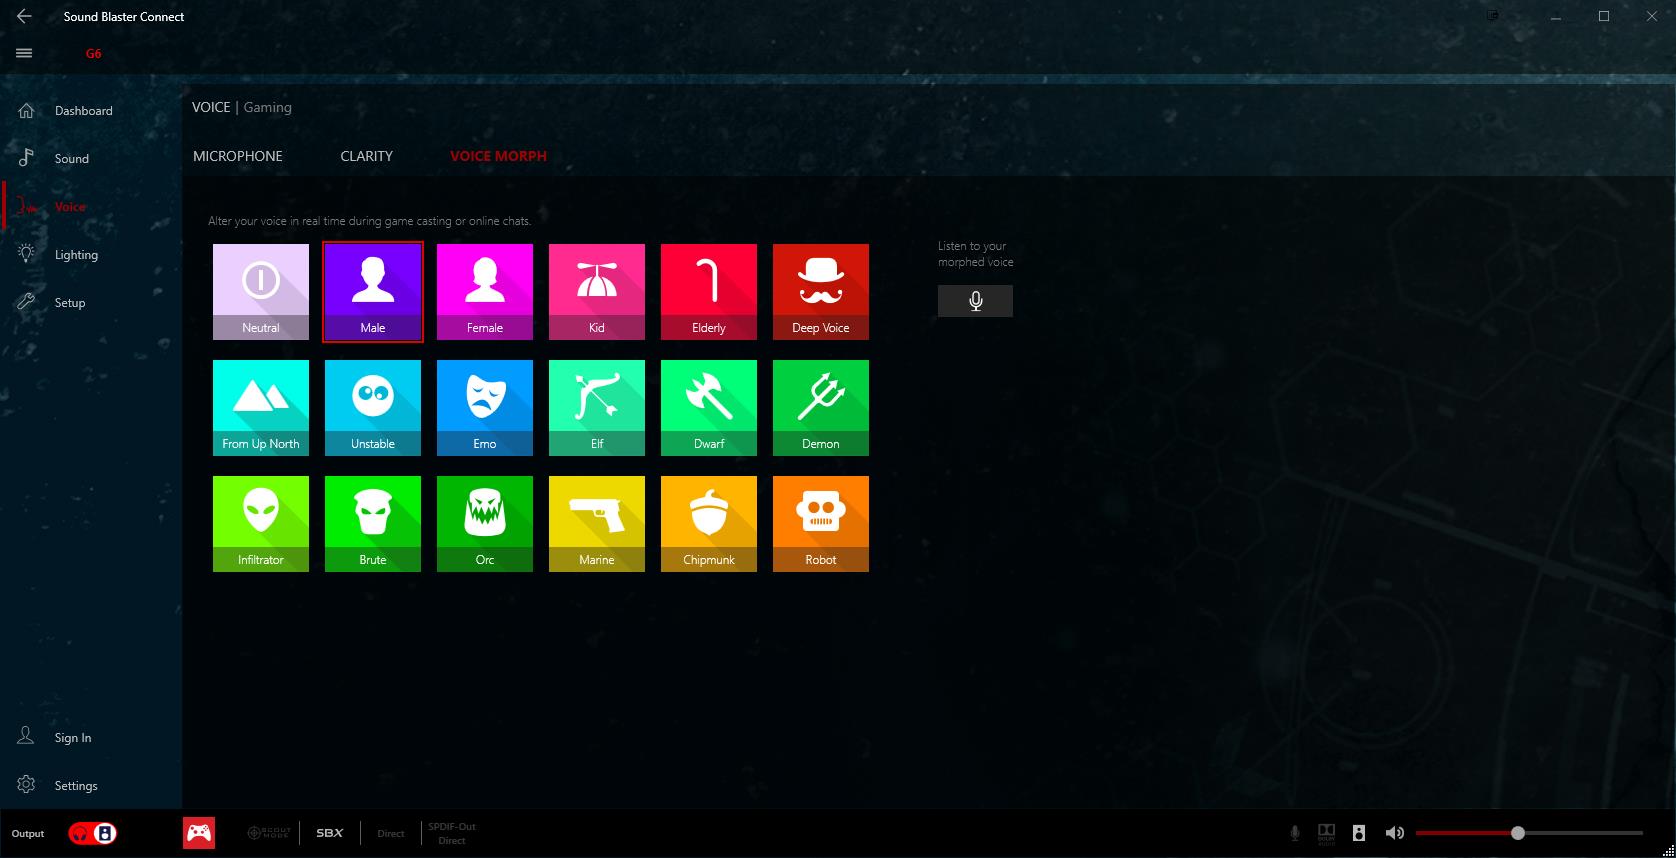The height and width of the screenshot is (858, 1676).
Task: Switch to the MICROPHONE tab
Action: click(x=238, y=156)
